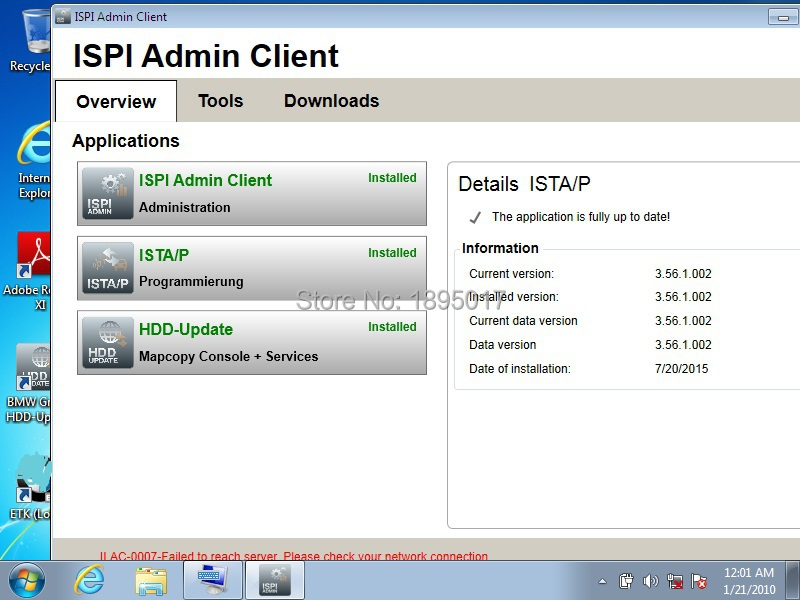The image size is (800, 600).
Task: Open the Downloads tab
Action: [331, 101]
